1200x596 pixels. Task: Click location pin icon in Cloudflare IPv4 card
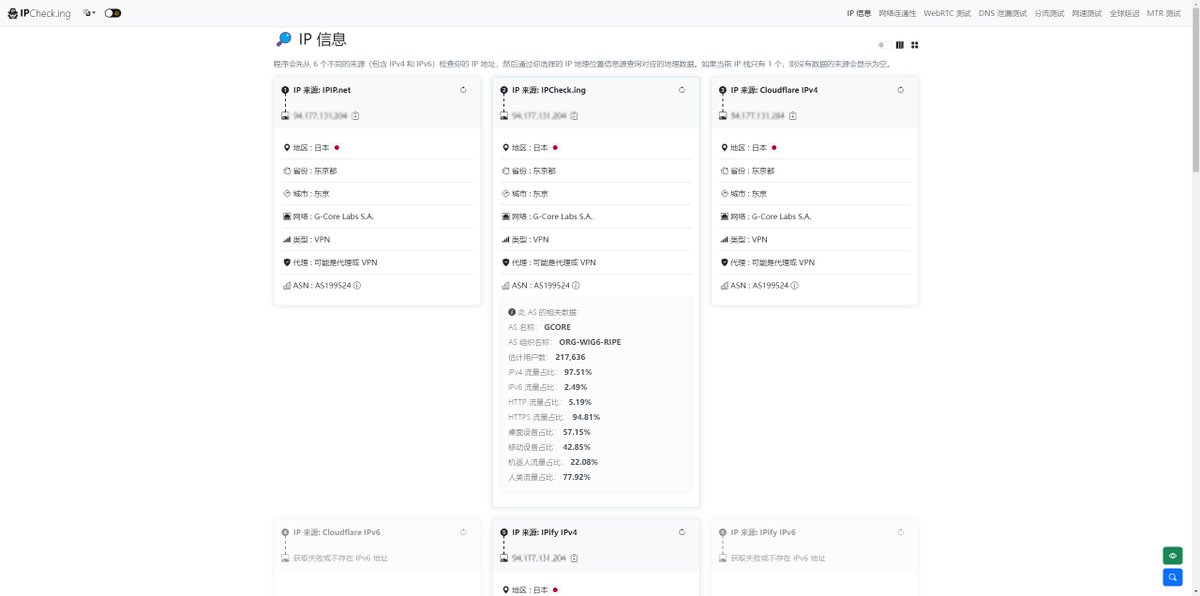point(724,147)
